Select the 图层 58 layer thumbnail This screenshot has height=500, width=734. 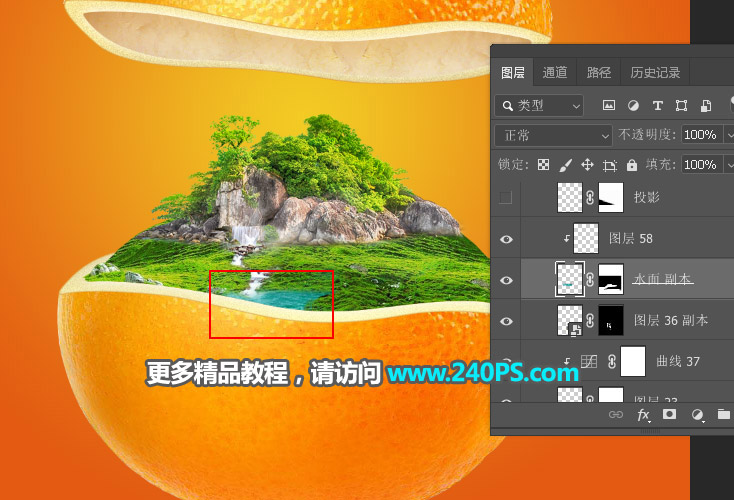(x=586, y=238)
